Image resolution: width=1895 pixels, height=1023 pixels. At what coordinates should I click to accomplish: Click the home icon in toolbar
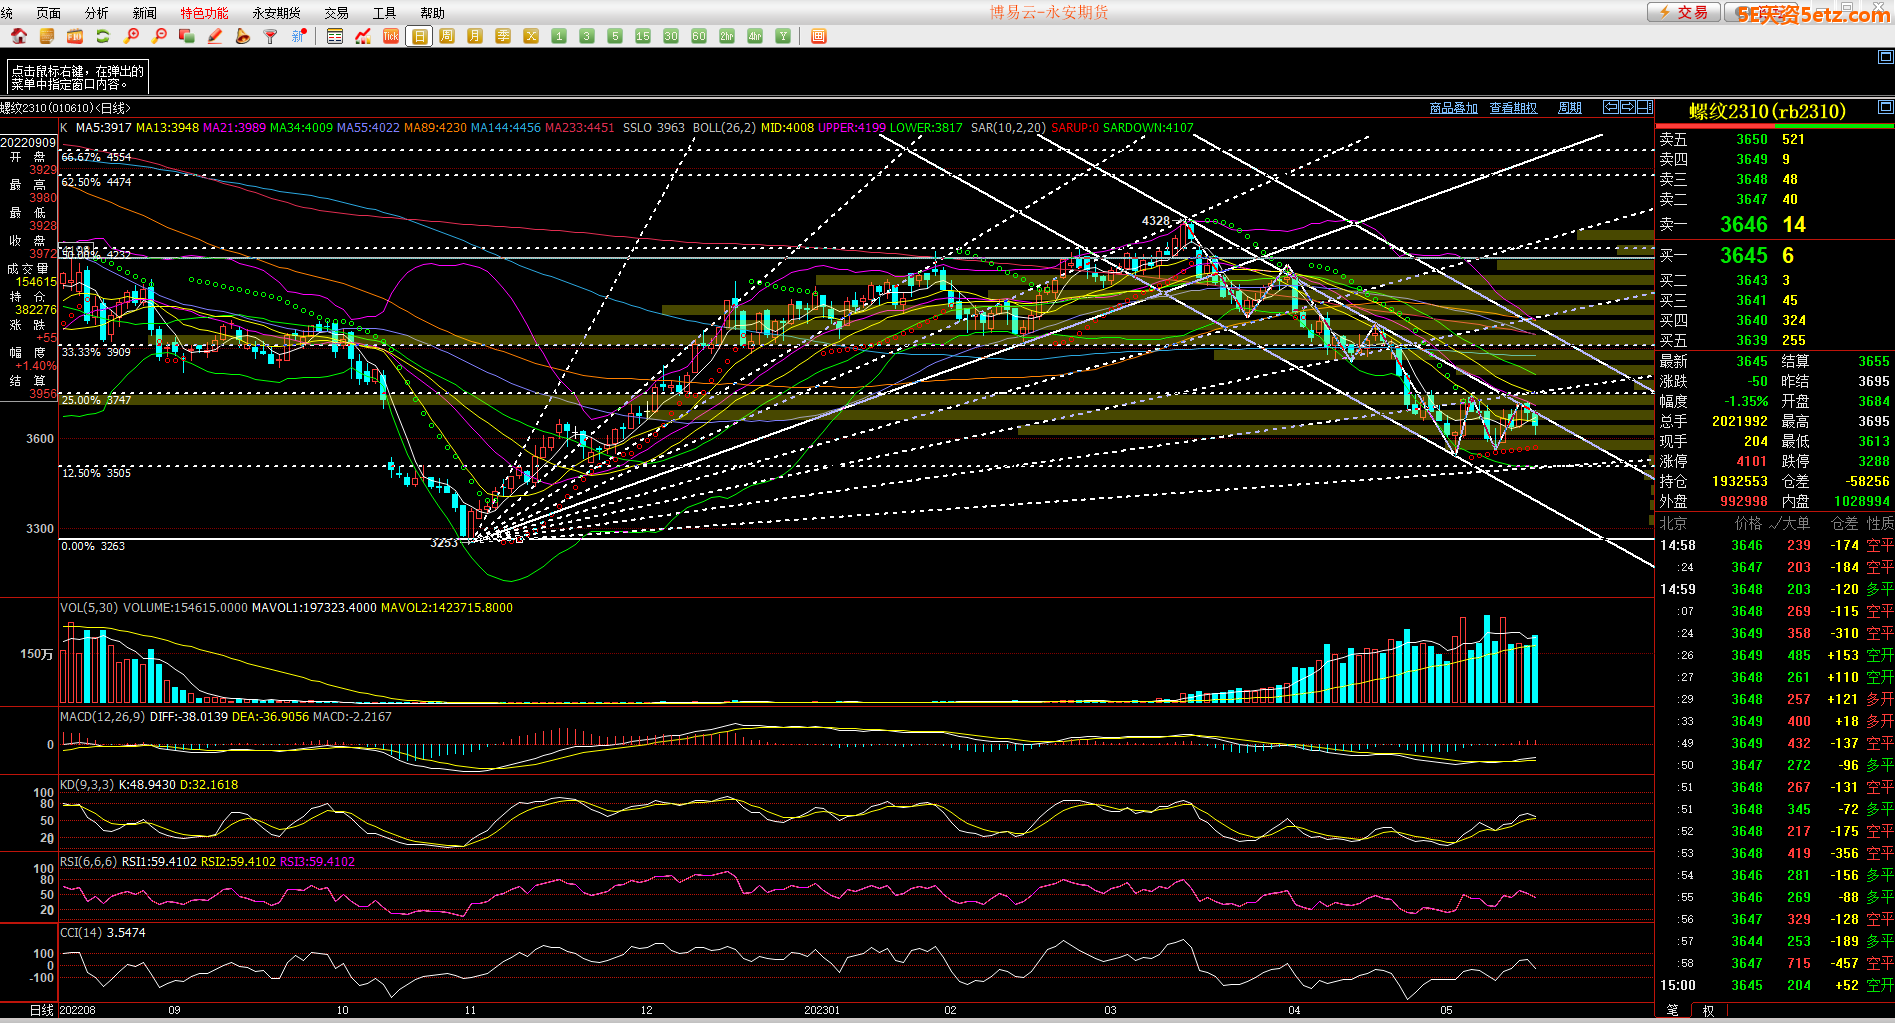pos(18,36)
